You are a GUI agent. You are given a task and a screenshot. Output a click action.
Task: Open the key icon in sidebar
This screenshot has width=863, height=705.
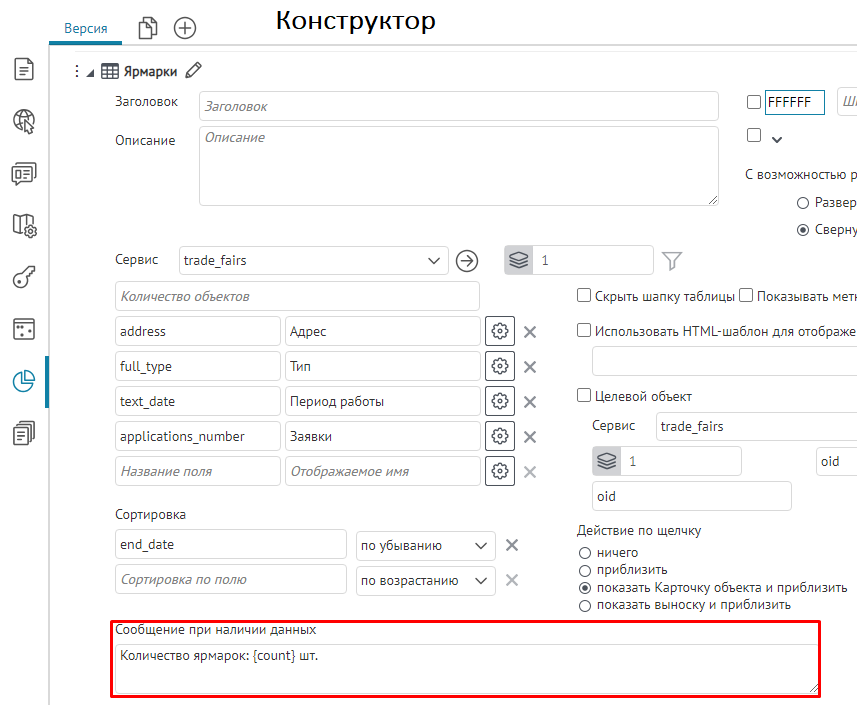pos(24,277)
